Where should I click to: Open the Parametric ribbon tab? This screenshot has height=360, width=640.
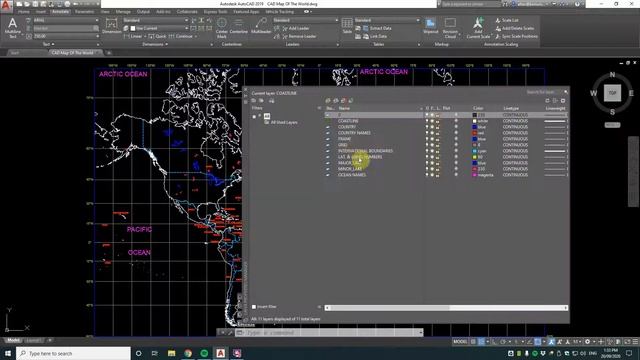[x=84, y=12]
